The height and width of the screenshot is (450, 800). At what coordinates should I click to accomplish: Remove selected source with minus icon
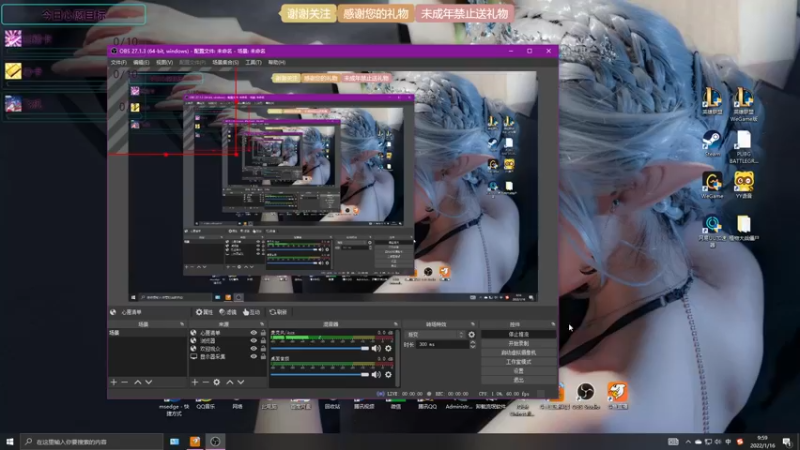(206, 382)
